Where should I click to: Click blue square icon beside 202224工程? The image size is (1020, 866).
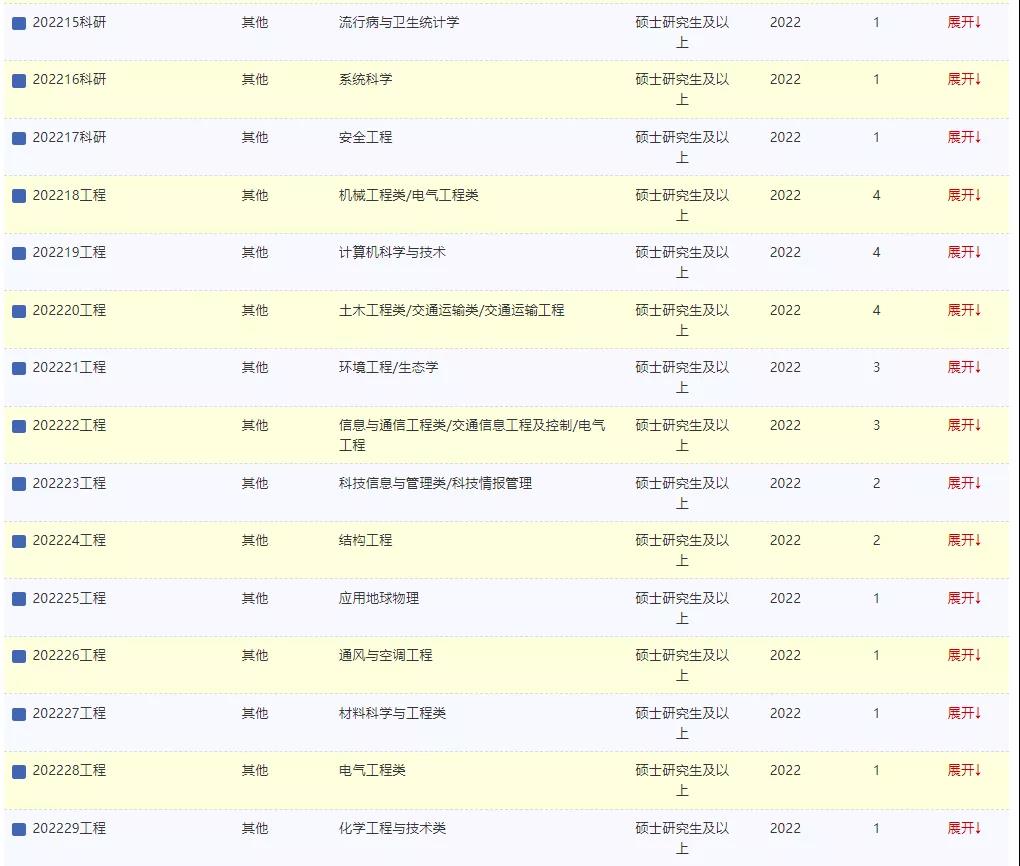[19, 541]
